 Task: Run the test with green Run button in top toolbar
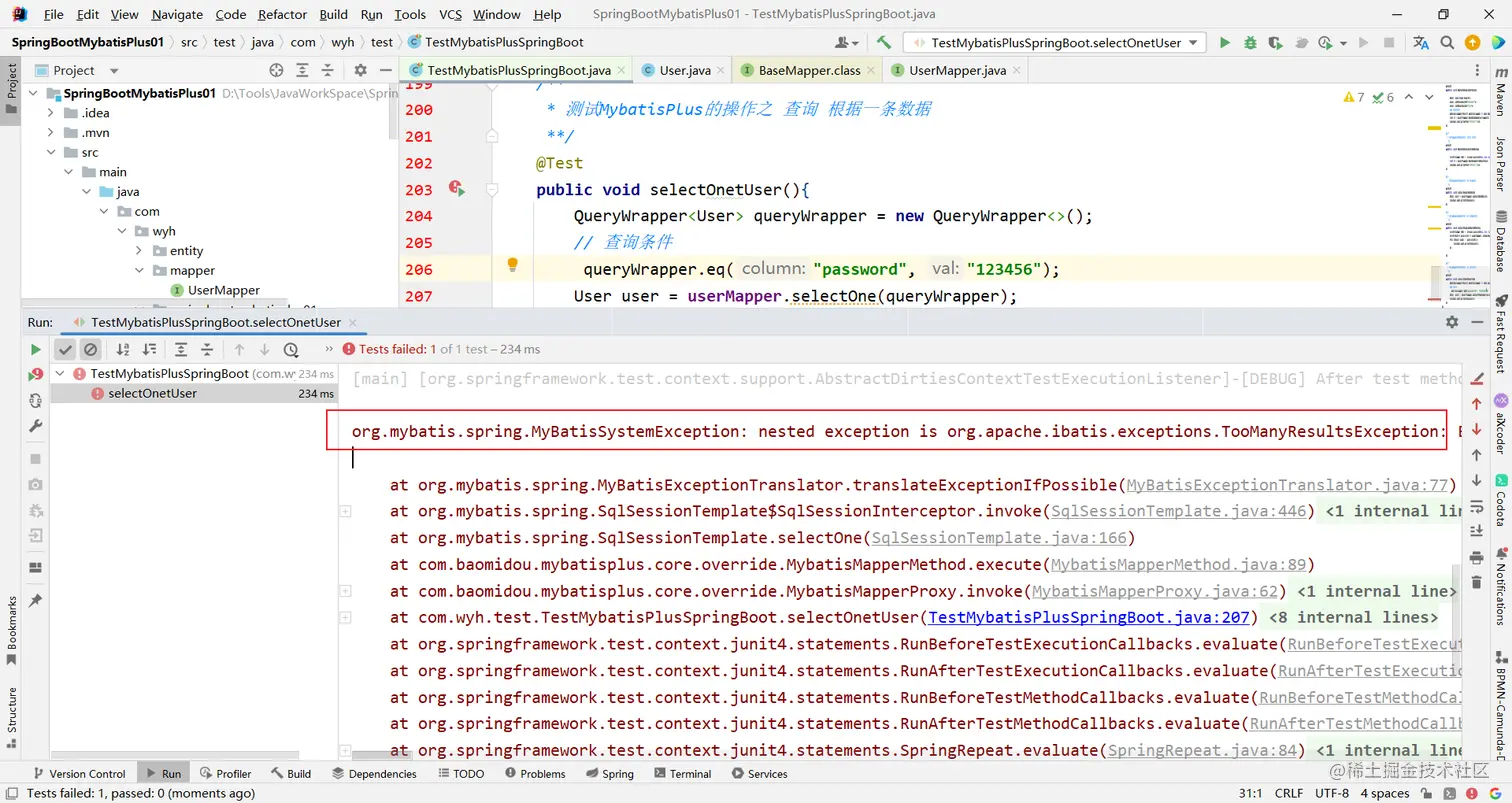point(1224,43)
